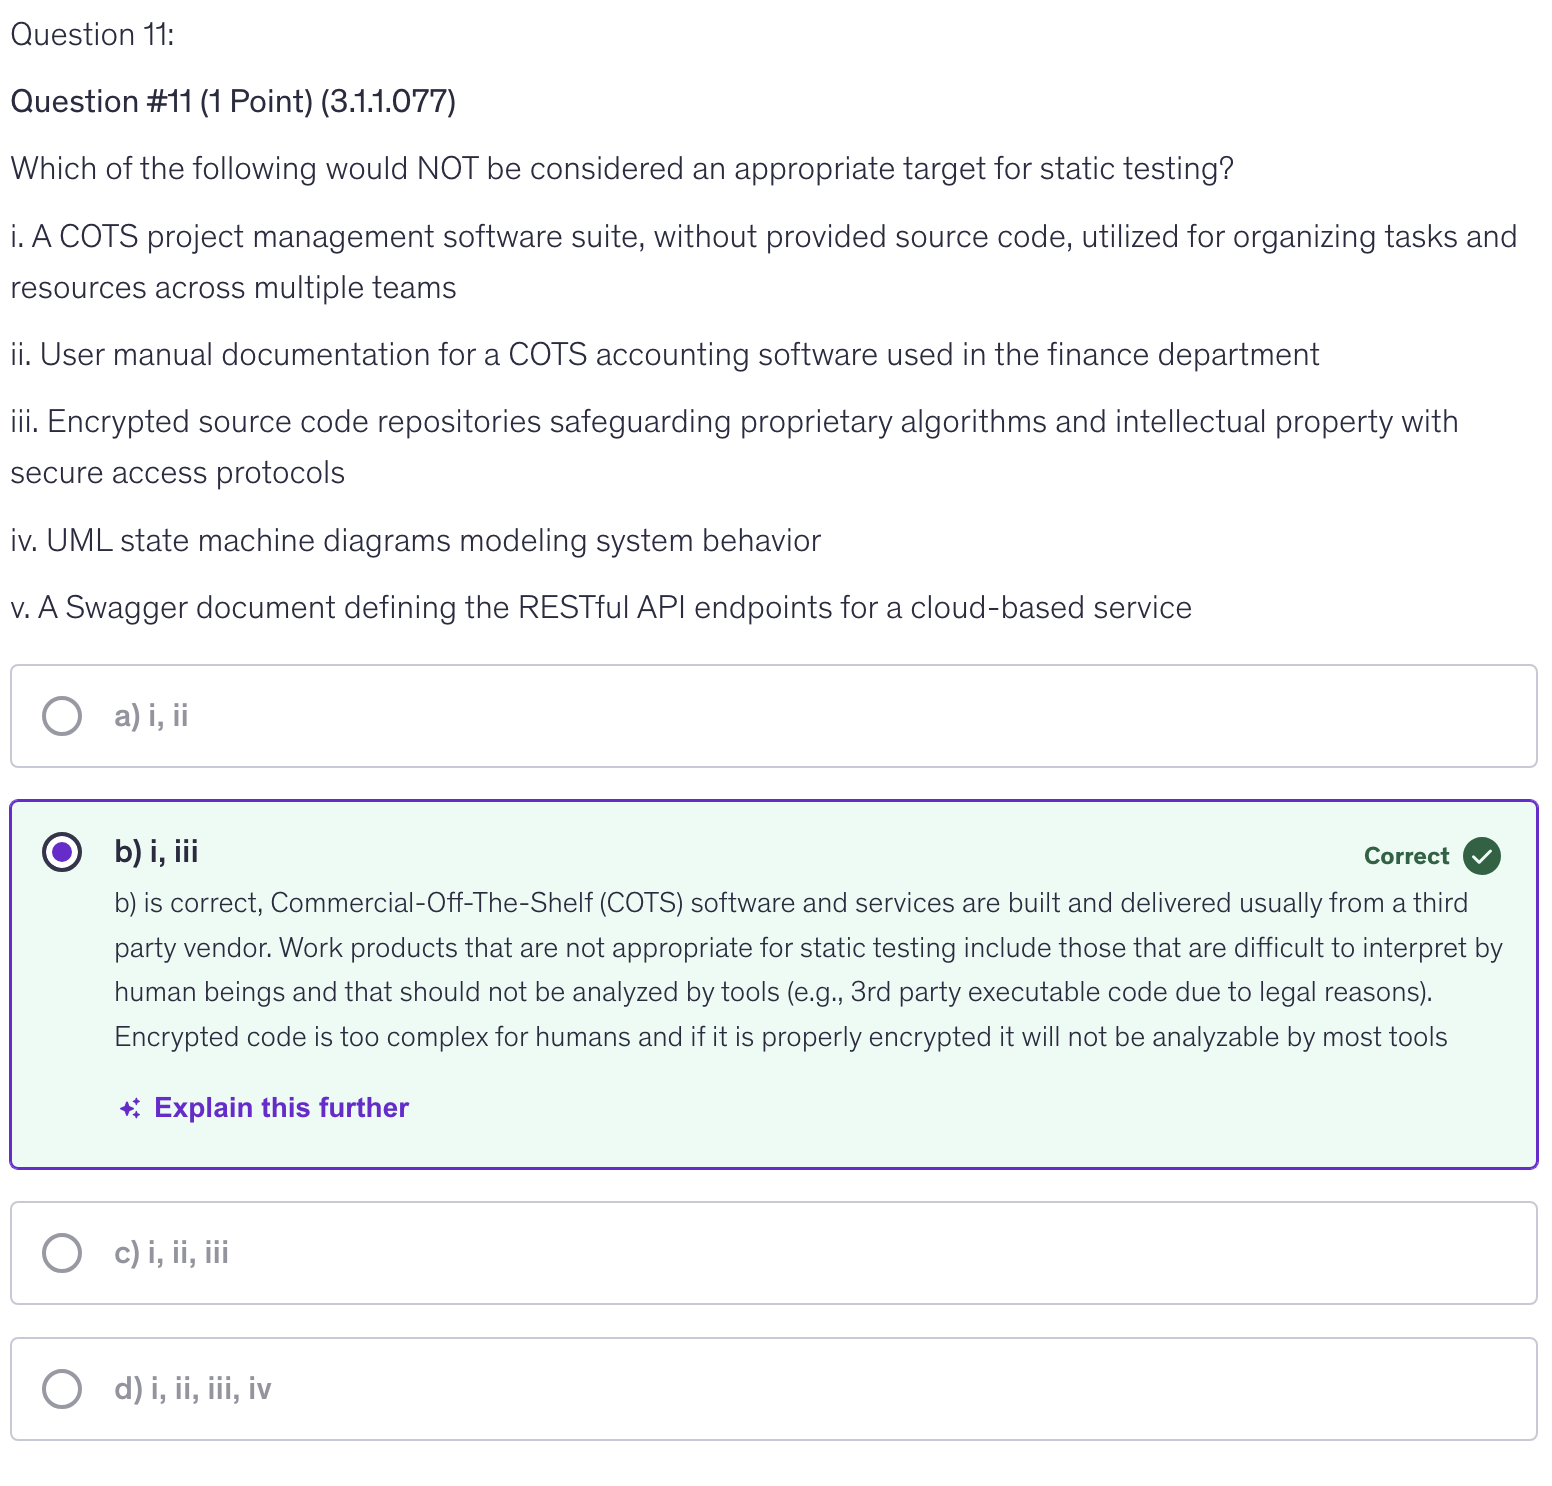This screenshot has height=1486, width=1552.
Task: Click the "Question 11:" title
Action: (x=92, y=35)
